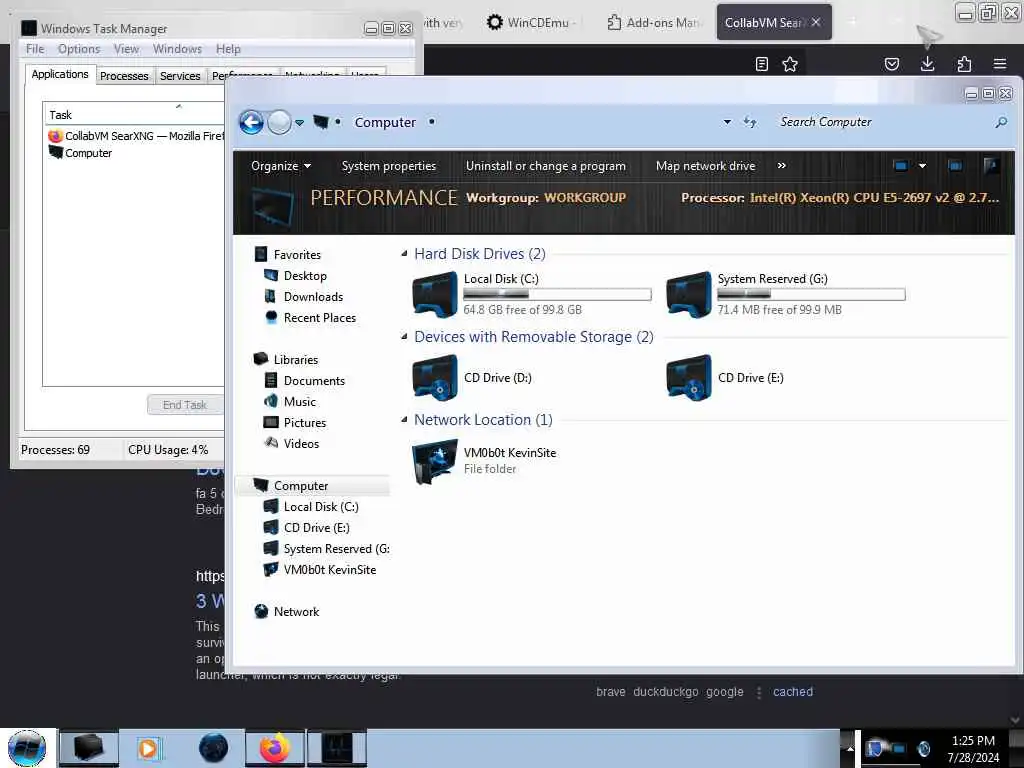Toggle the preview pane in Explorer

click(x=955, y=166)
